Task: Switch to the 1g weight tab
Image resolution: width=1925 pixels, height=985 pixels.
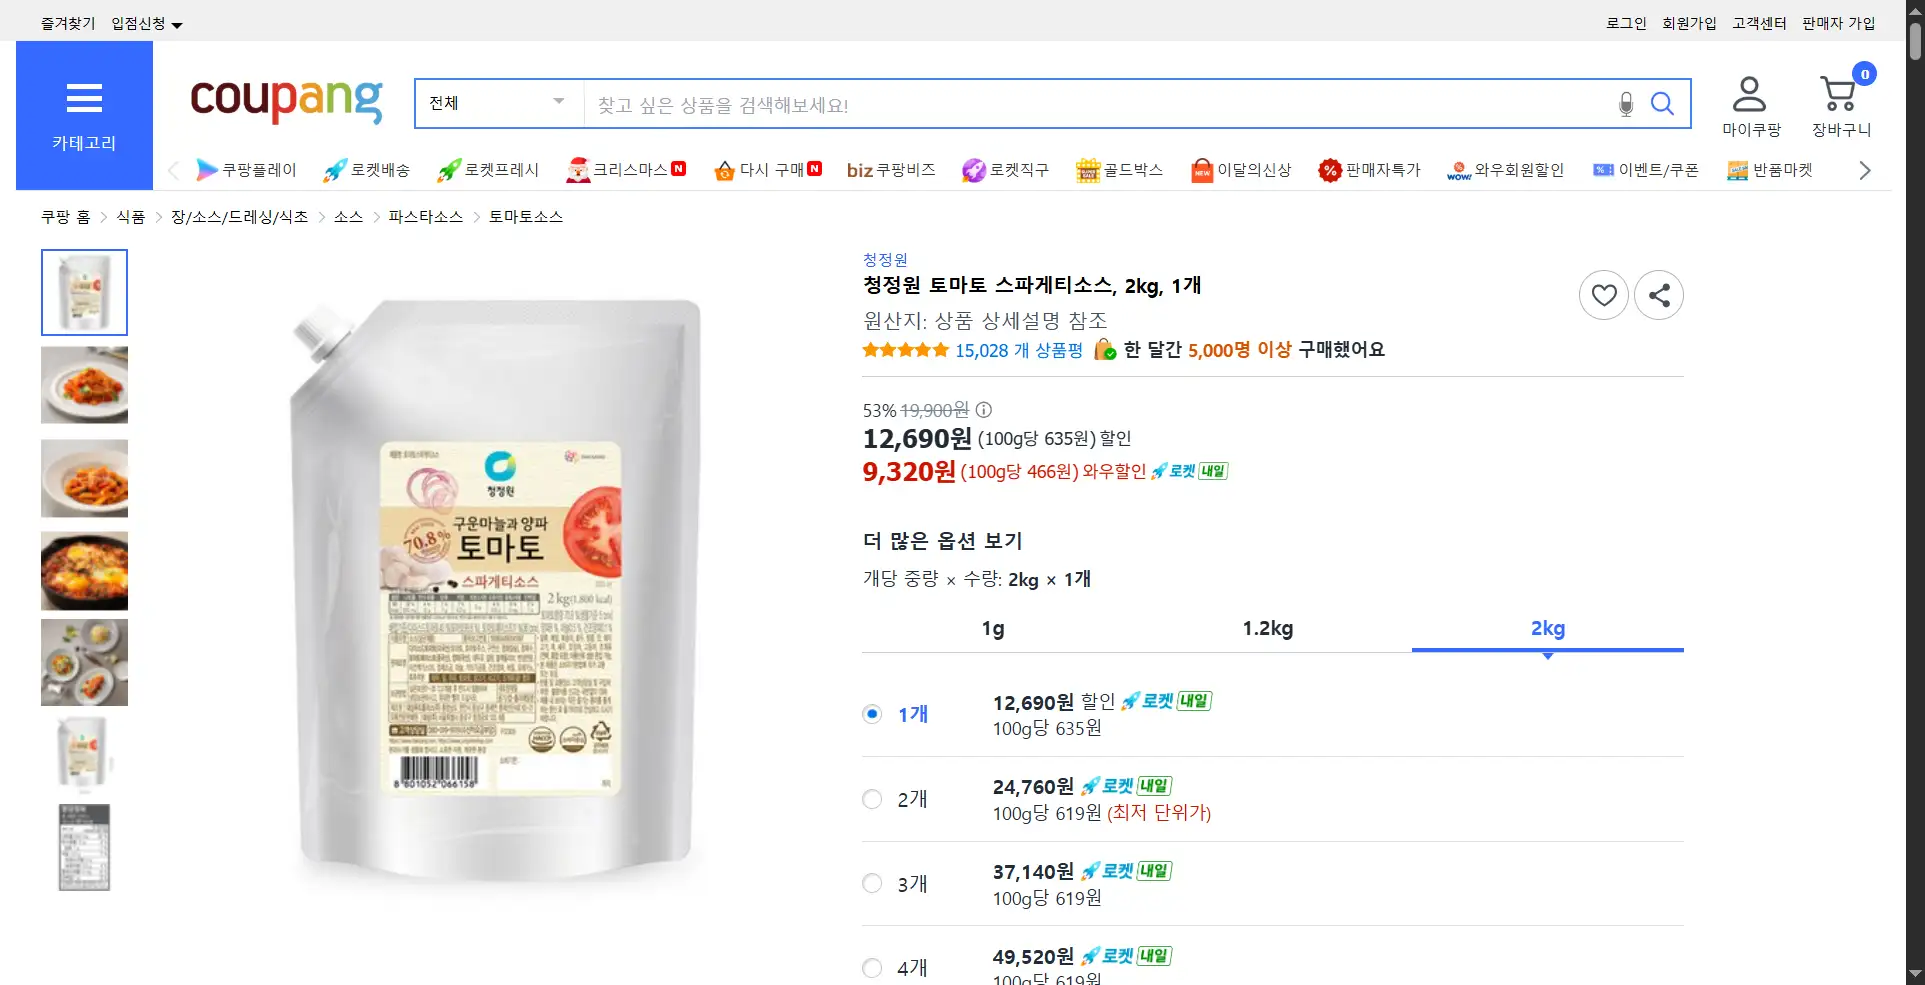Action: [993, 629]
